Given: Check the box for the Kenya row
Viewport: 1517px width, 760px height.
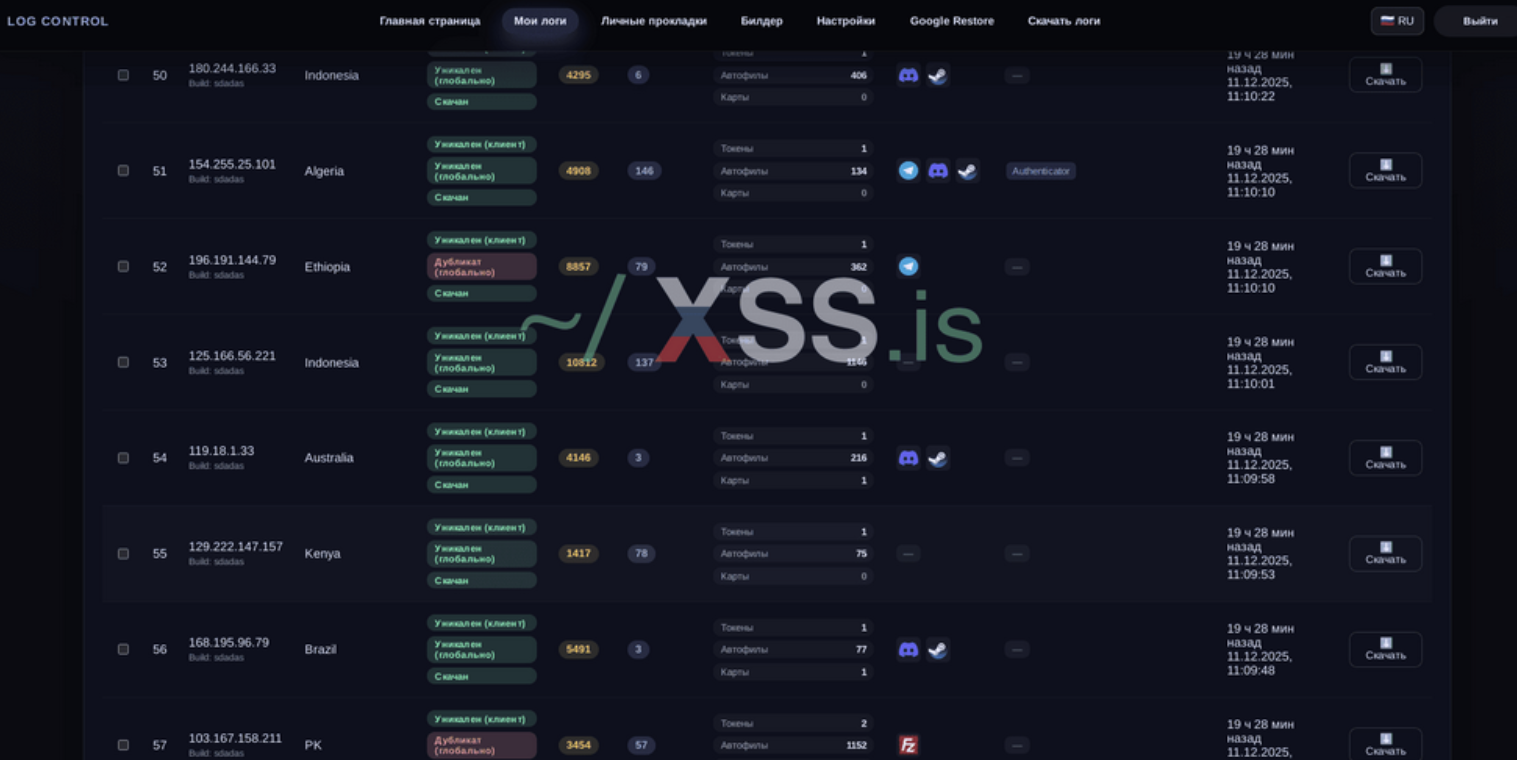Looking at the screenshot, I should (x=123, y=554).
